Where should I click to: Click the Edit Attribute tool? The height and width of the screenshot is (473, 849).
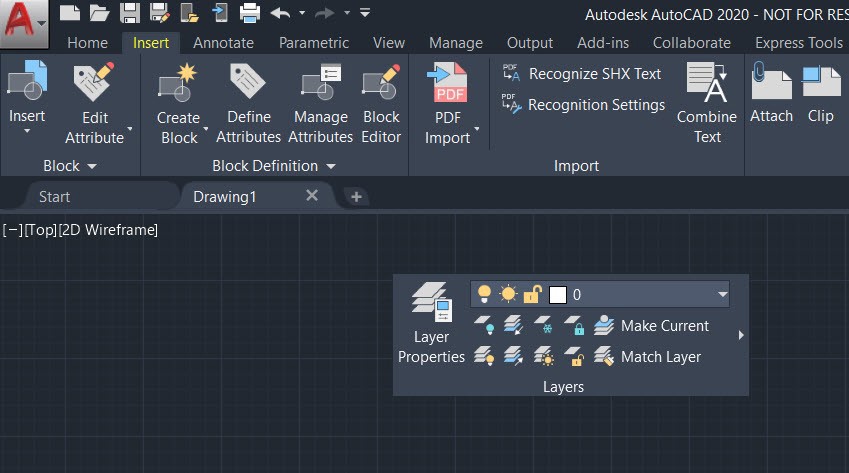click(x=94, y=102)
